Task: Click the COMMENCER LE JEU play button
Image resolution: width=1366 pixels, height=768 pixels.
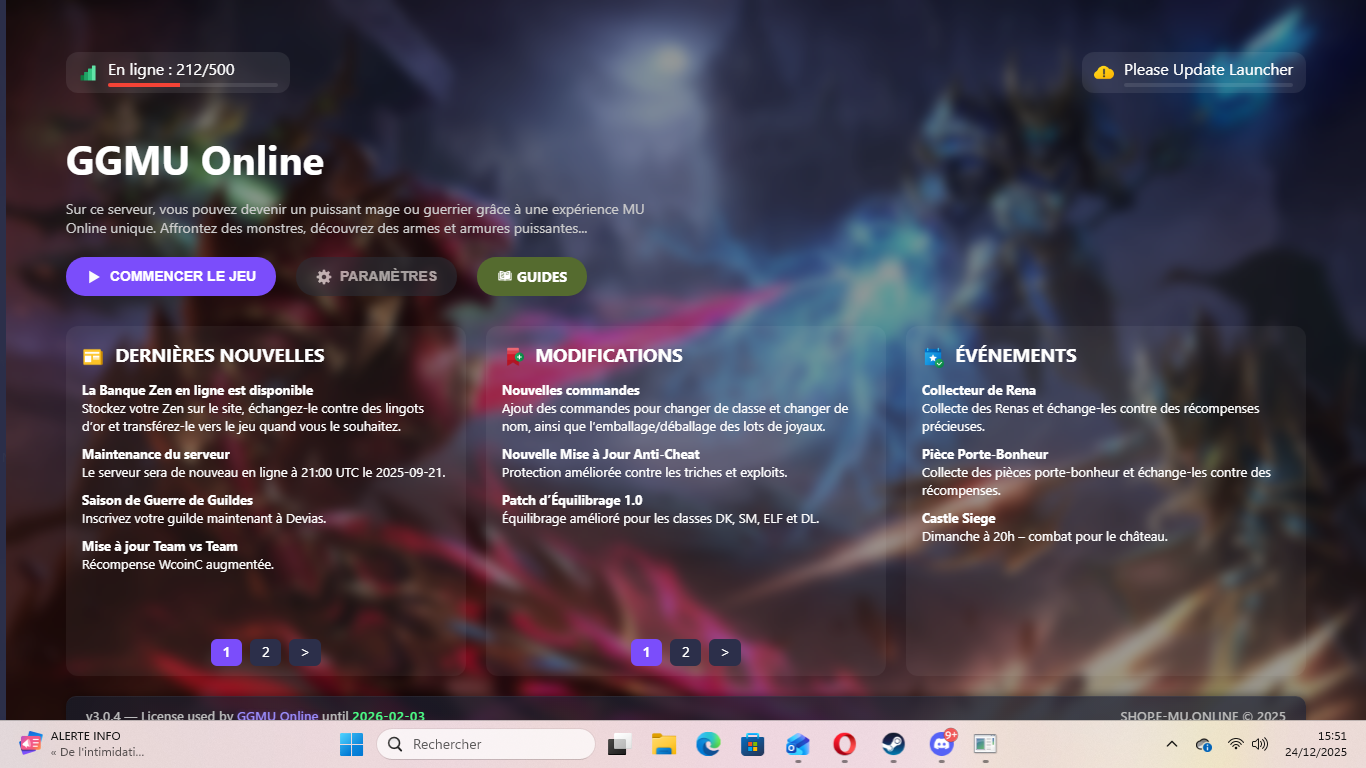Action: click(x=171, y=277)
